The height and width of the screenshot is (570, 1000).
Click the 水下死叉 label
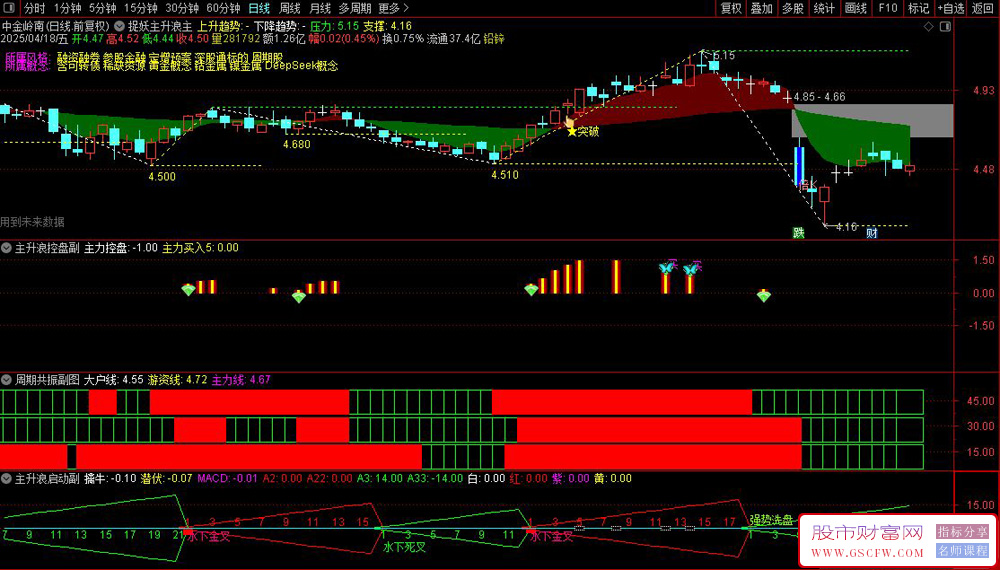pos(404,547)
